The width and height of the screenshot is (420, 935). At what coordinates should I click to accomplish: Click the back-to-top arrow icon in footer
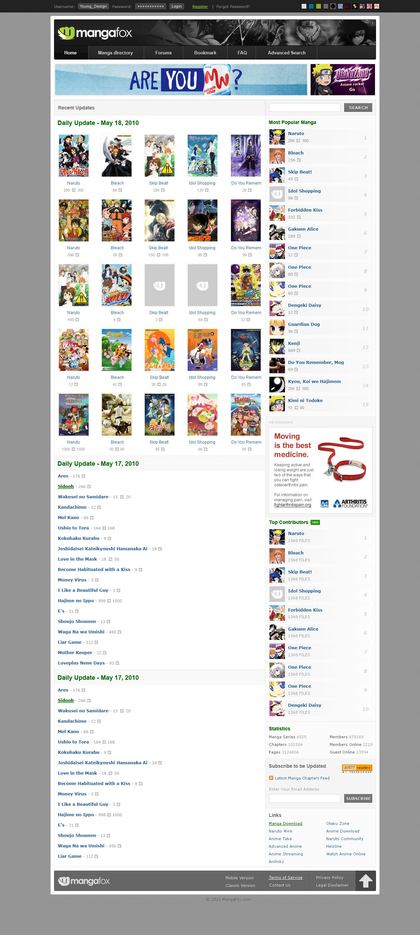(x=366, y=880)
